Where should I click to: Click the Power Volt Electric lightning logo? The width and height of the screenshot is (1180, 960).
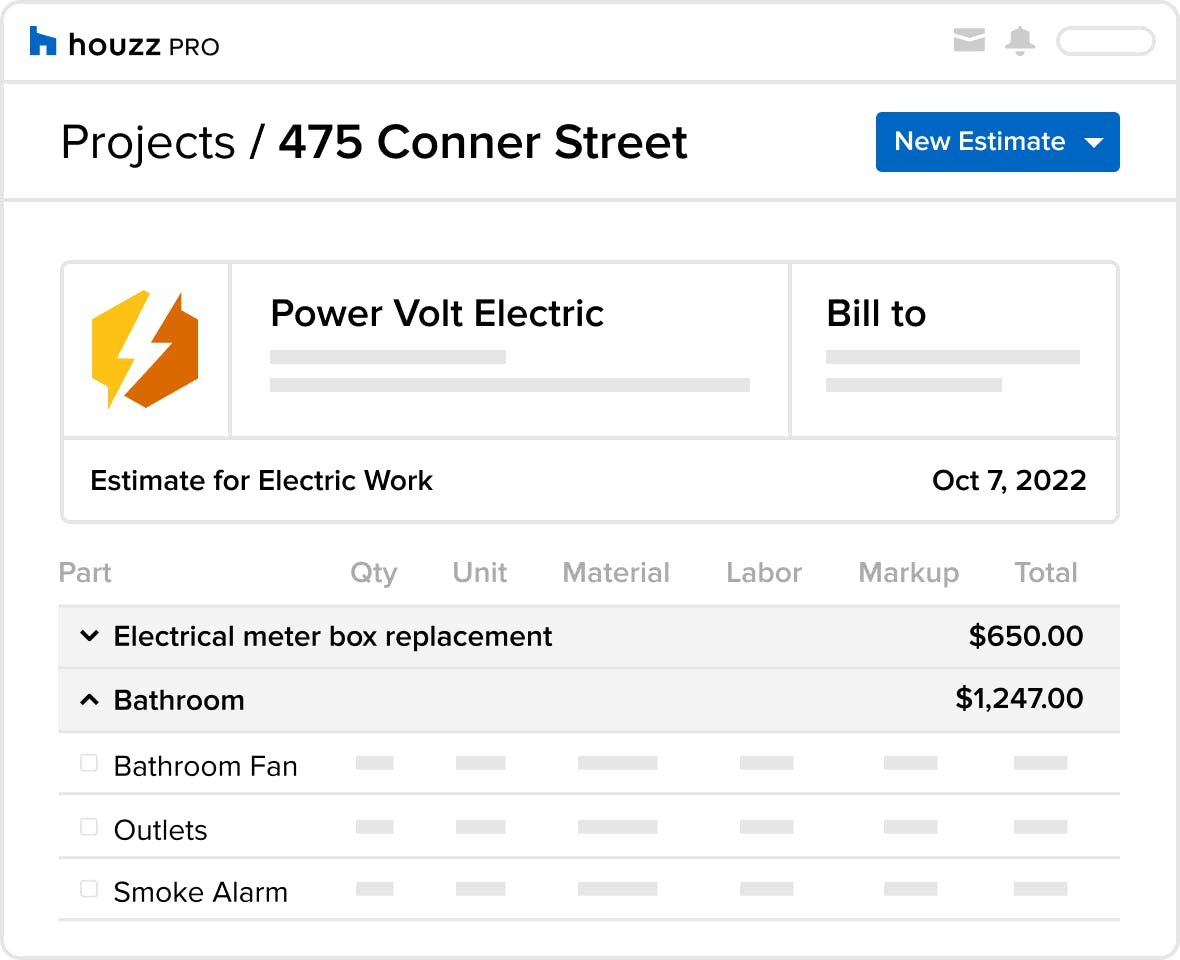click(144, 349)
